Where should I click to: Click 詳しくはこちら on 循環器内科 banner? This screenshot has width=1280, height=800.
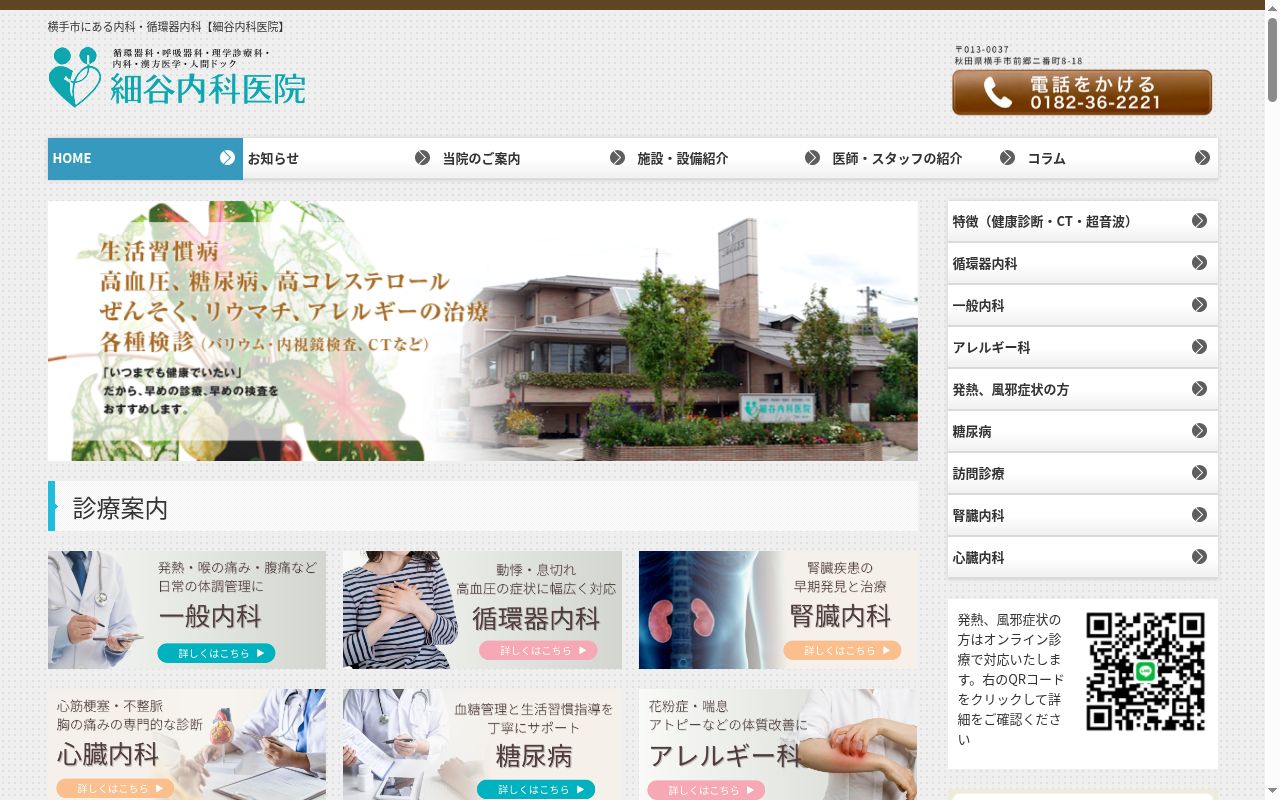[538, 650]
